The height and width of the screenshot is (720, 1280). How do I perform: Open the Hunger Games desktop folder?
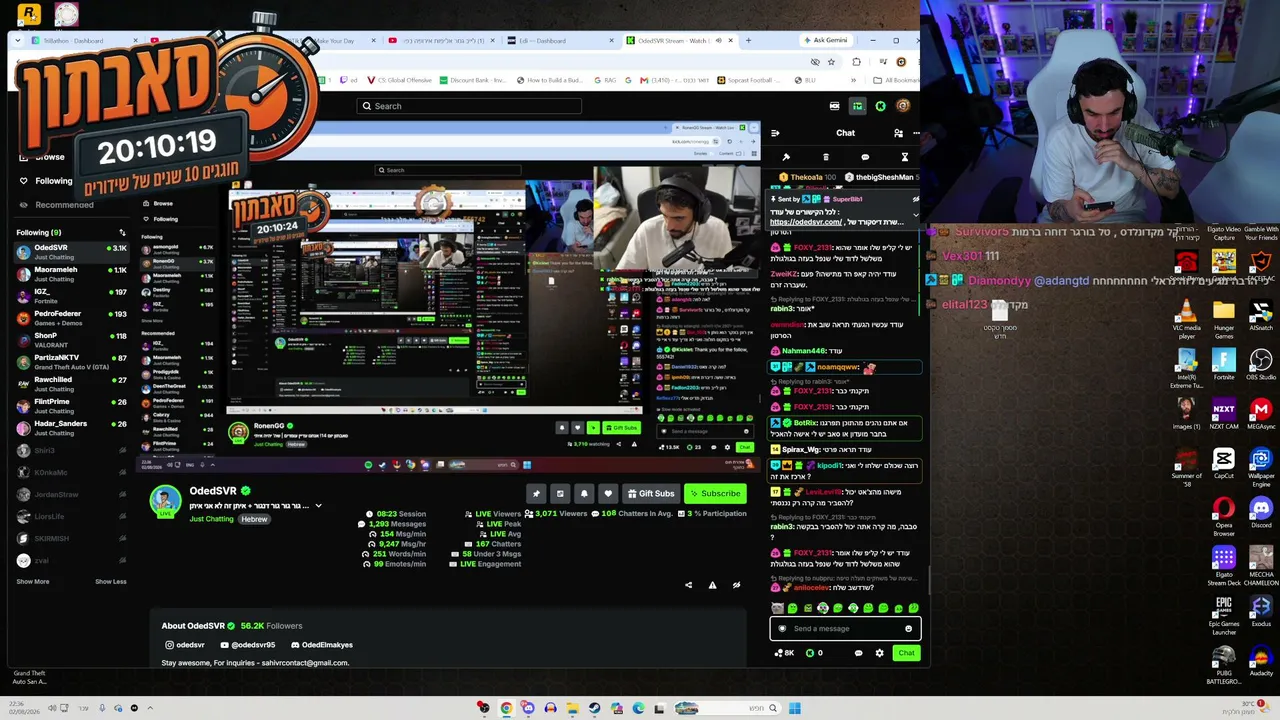click(x=1224, y=318)
